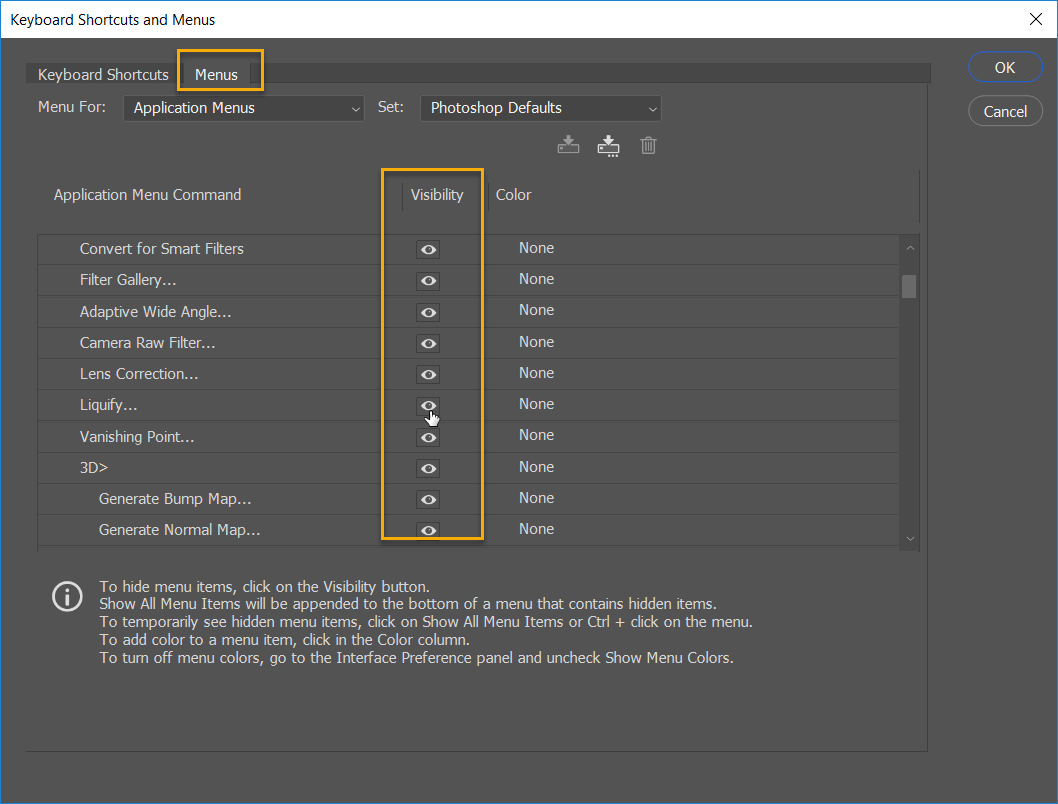Click the scrollbar thumb in the command list

(x=909, y=288)
